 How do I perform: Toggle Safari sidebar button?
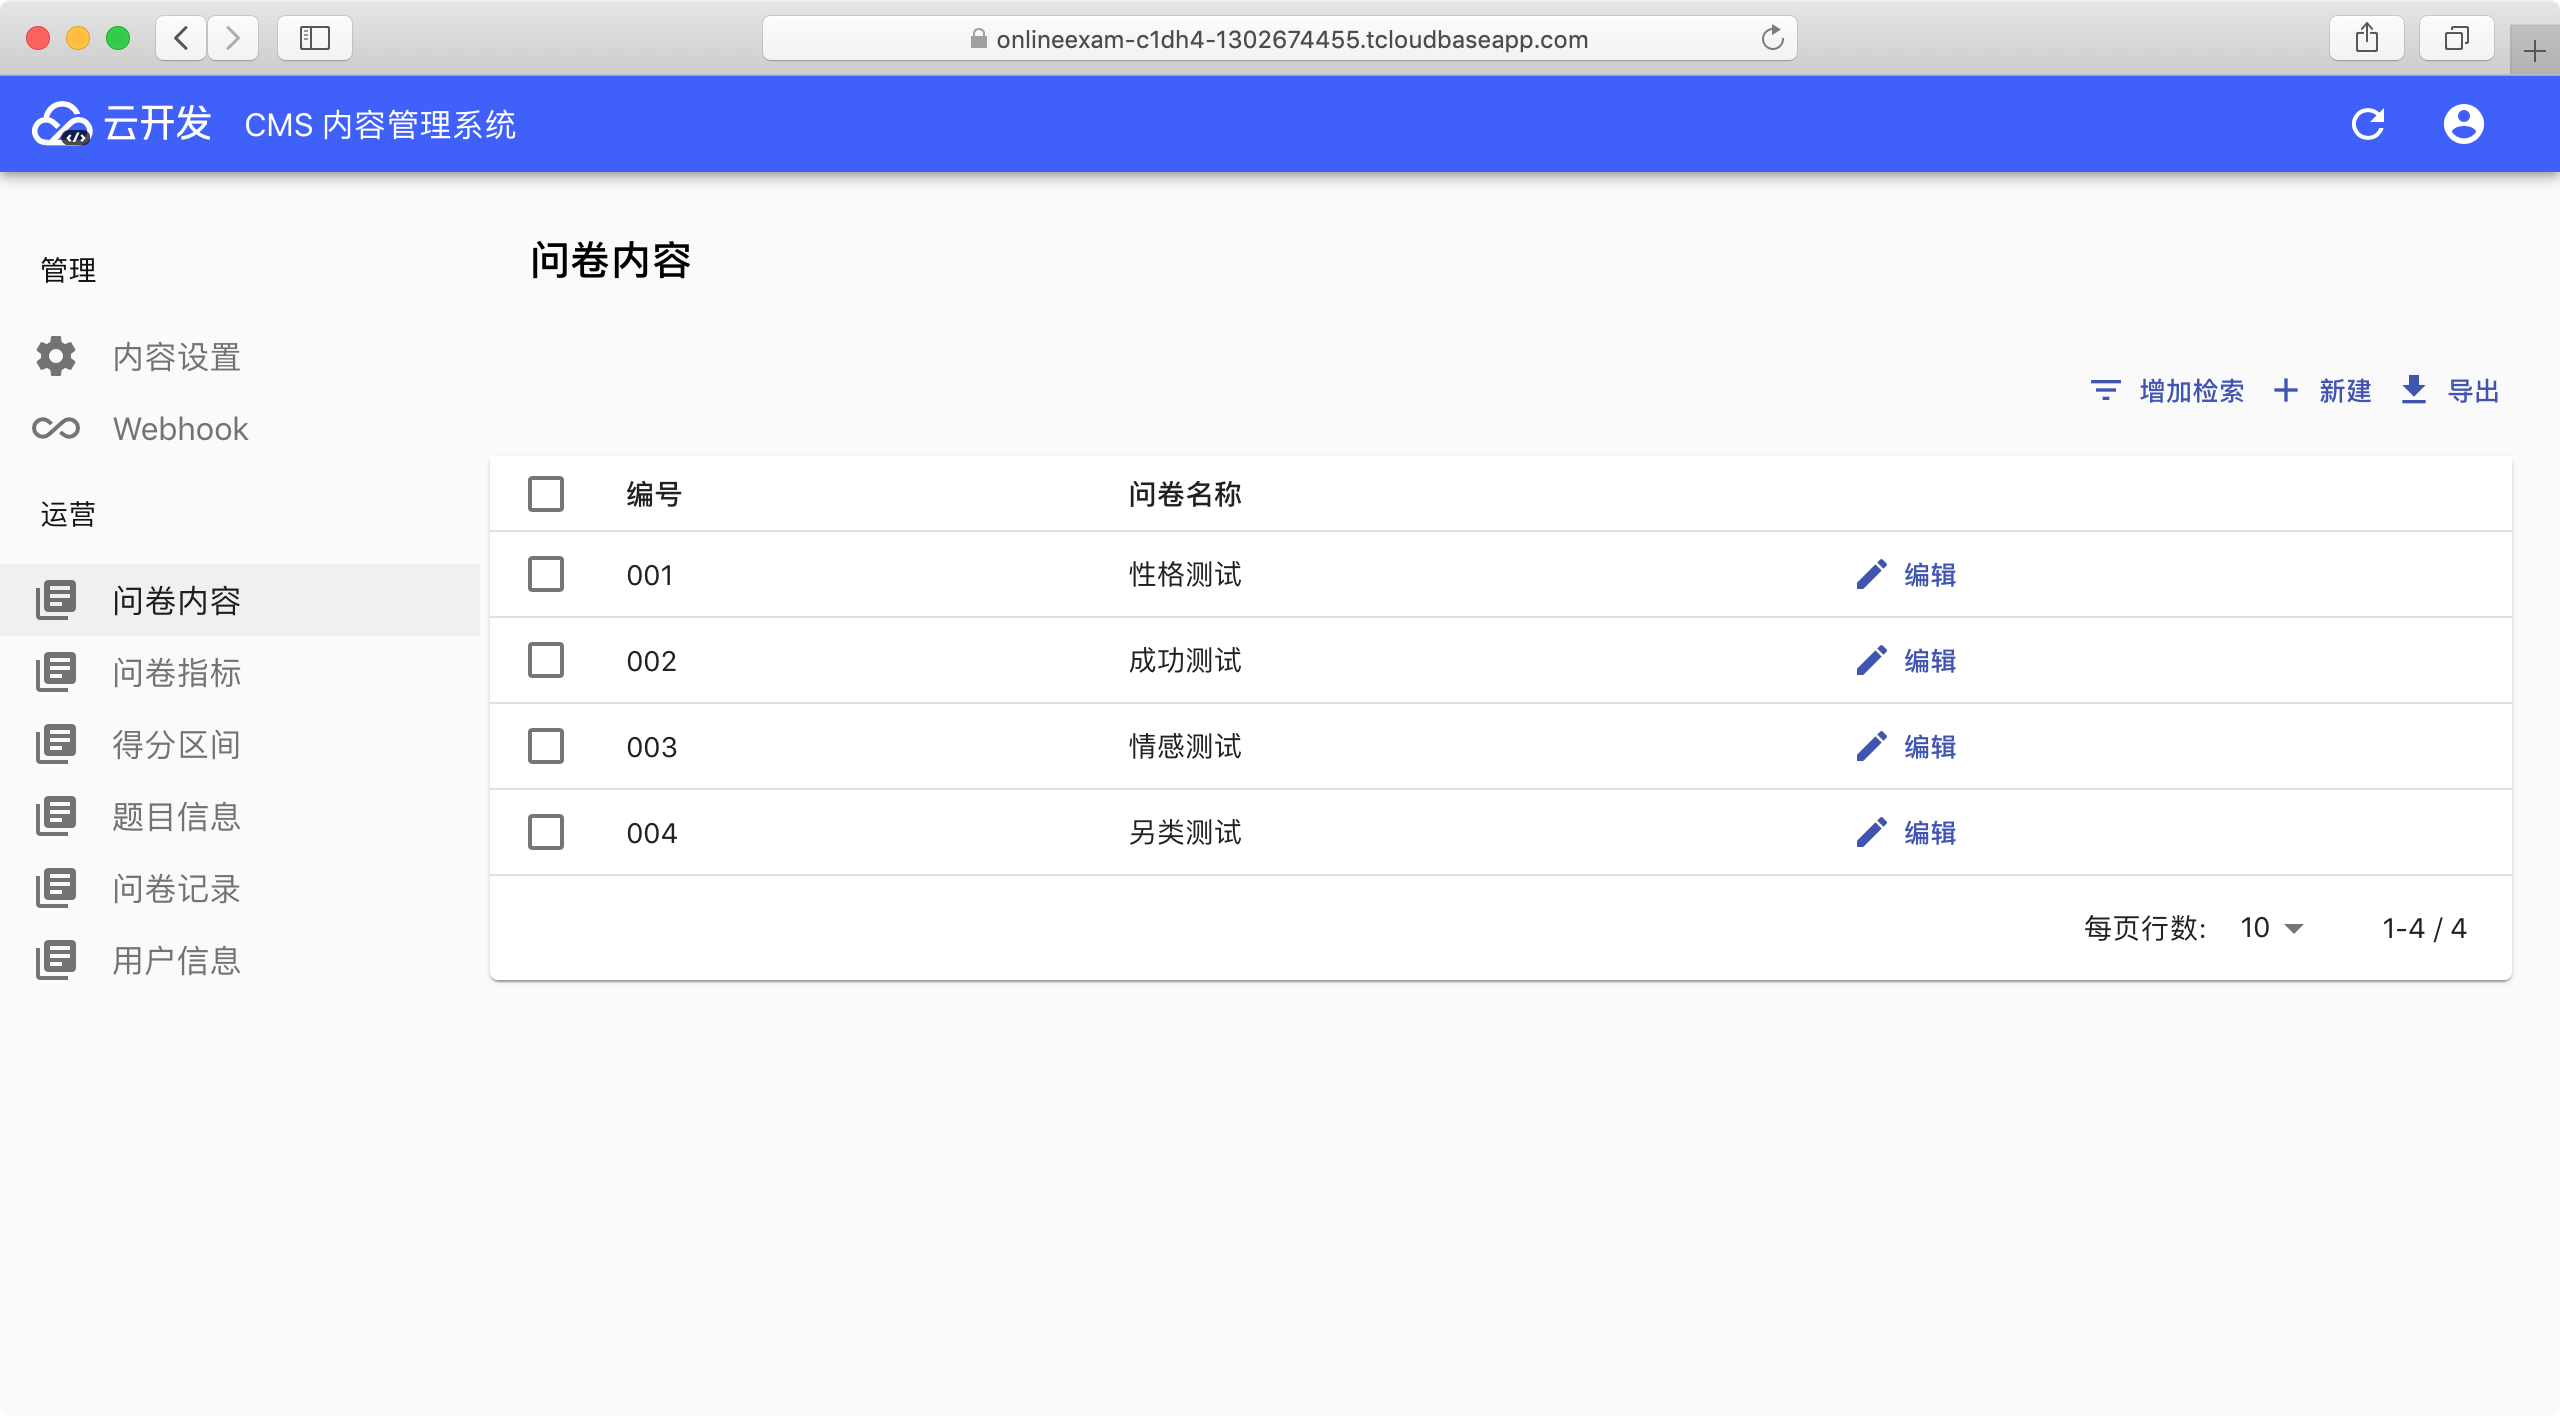point(314,39)
